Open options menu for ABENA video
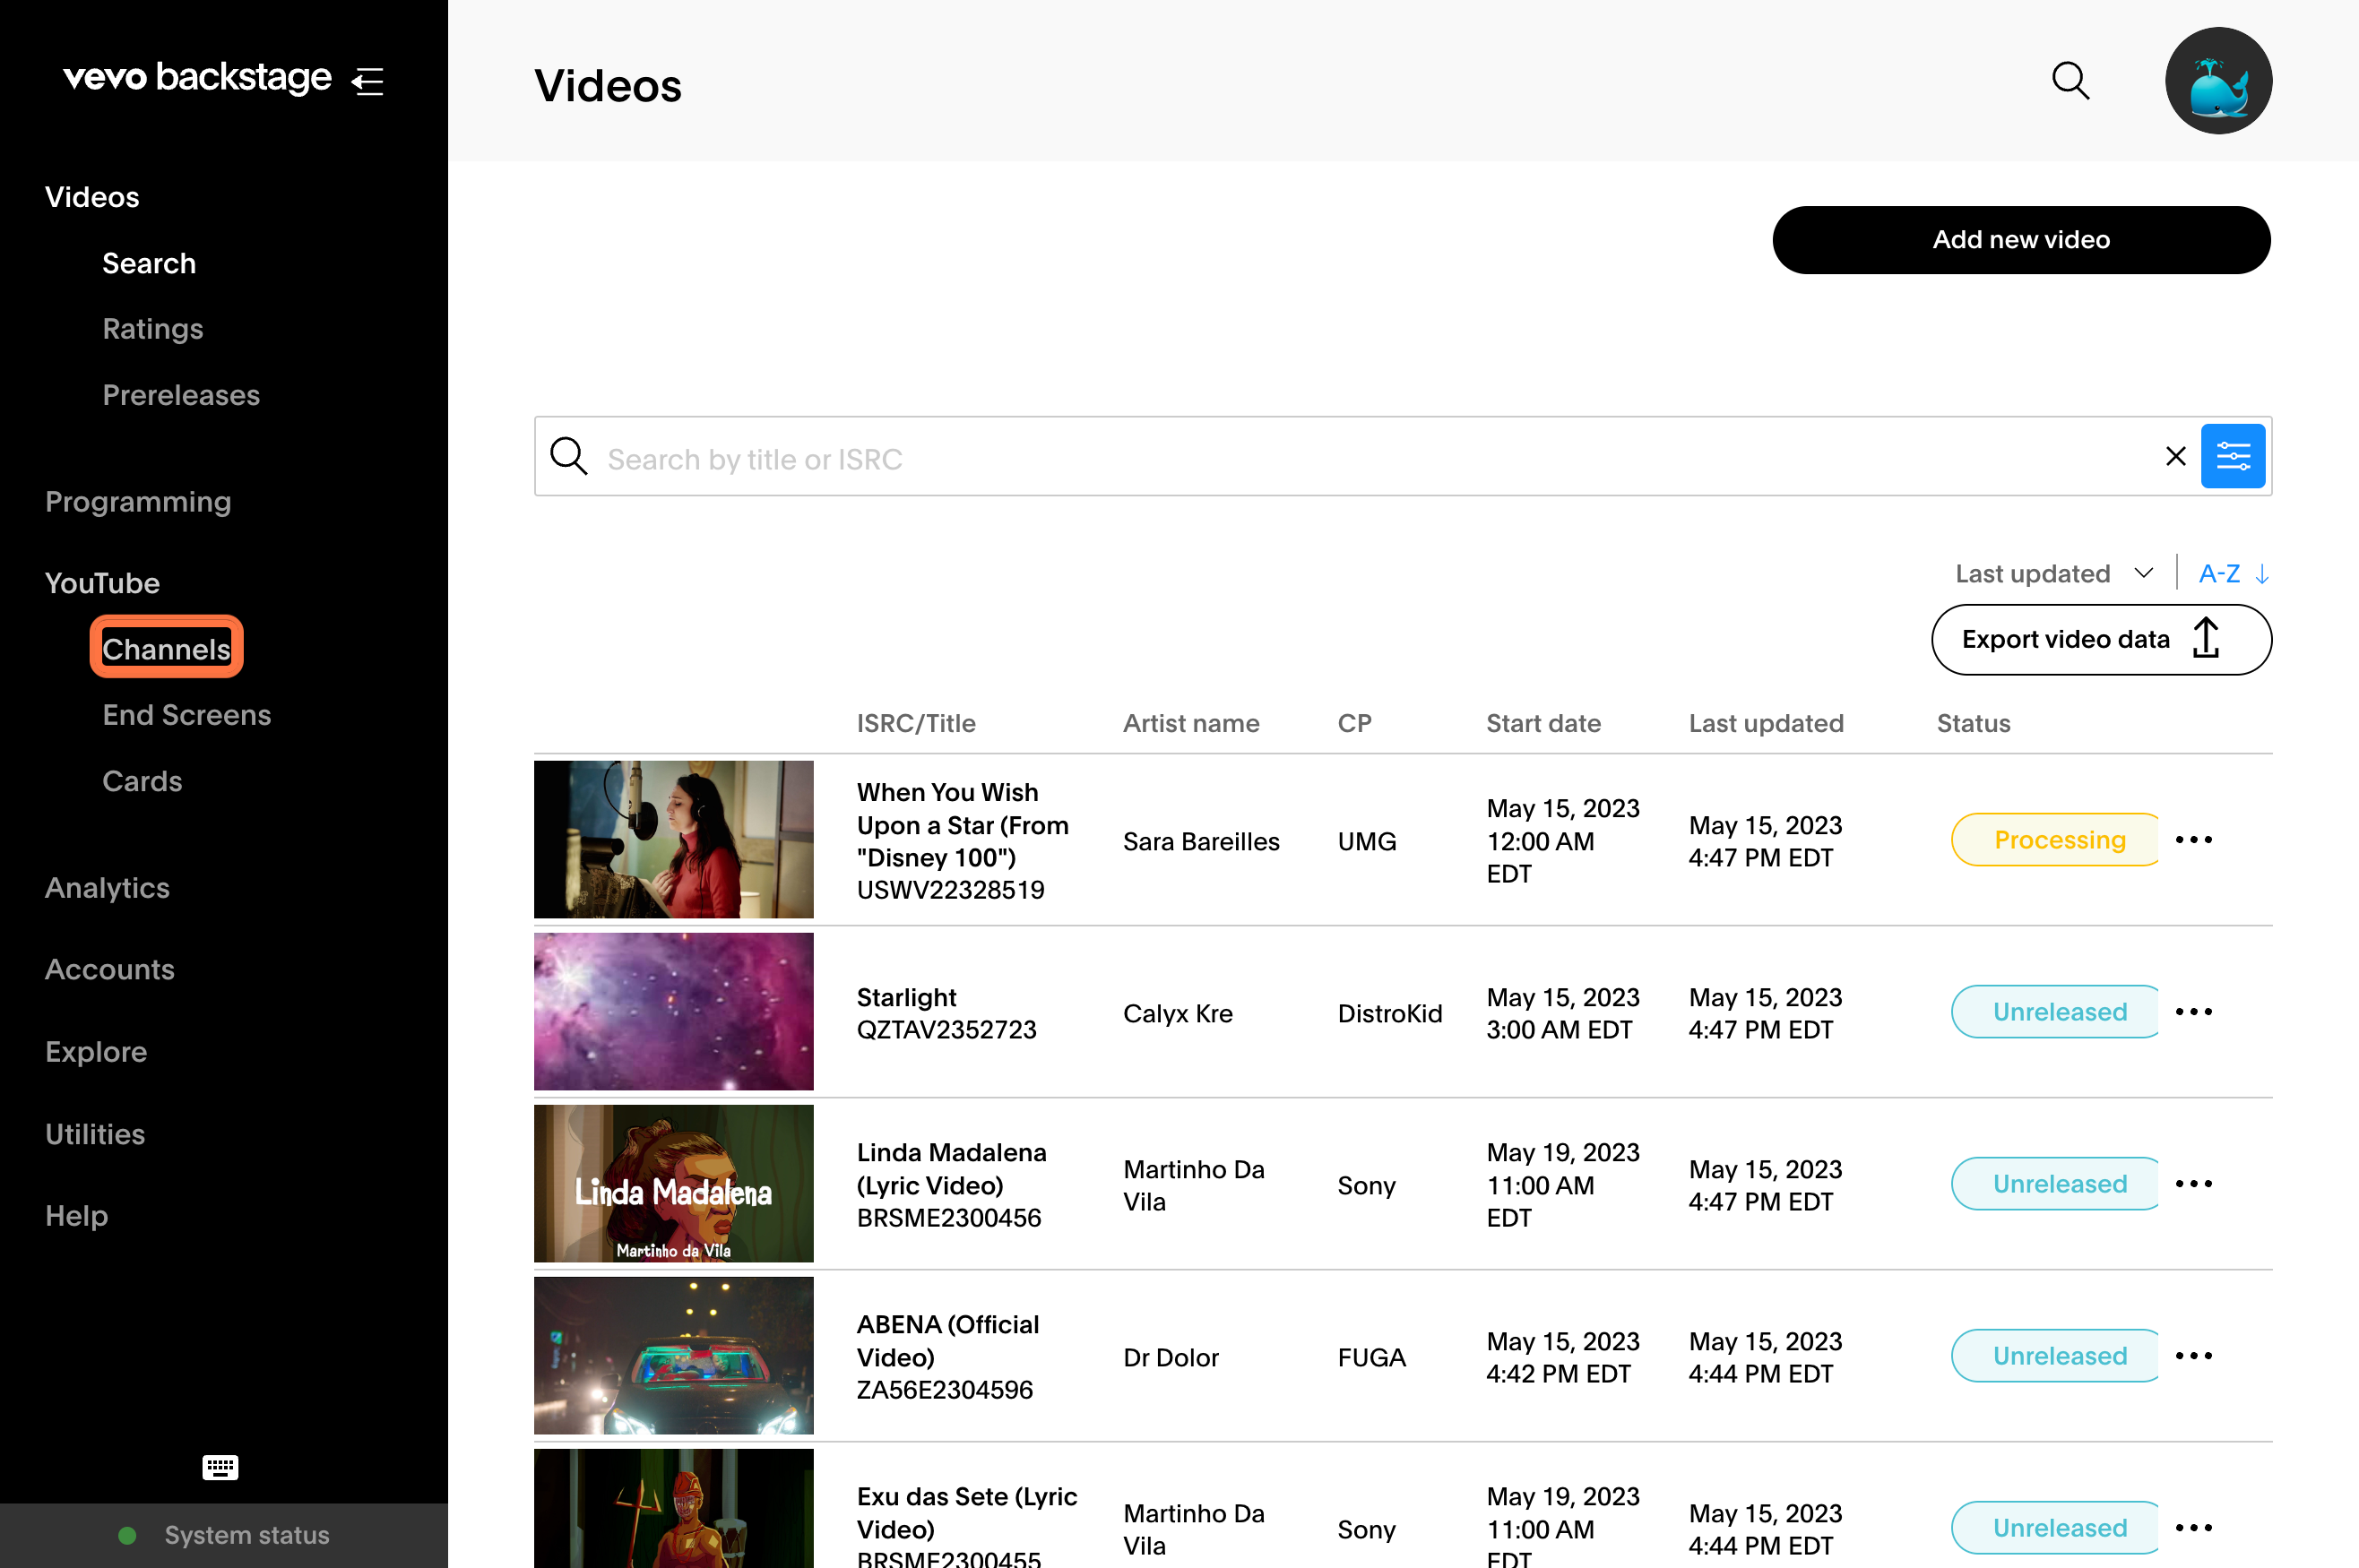The width and height of the screenshot is (2359, 1568). click(2193, 1356)
